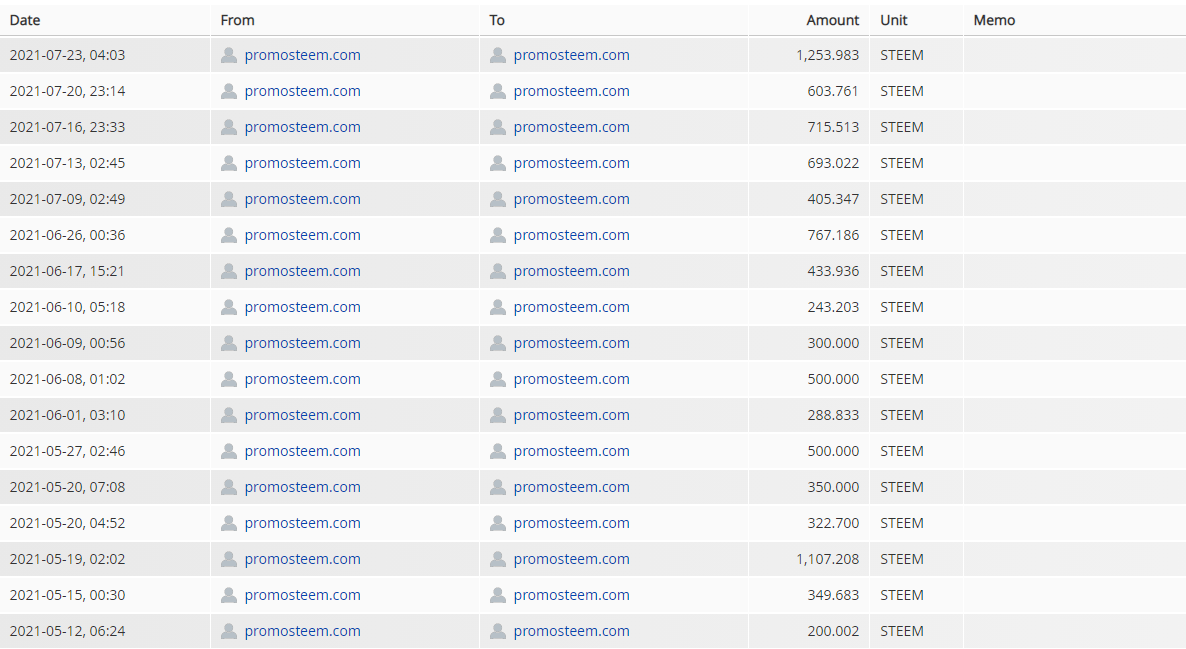
Task: Click the To avatar icon in the 2021-07-20 row
Action: (498, 92)
